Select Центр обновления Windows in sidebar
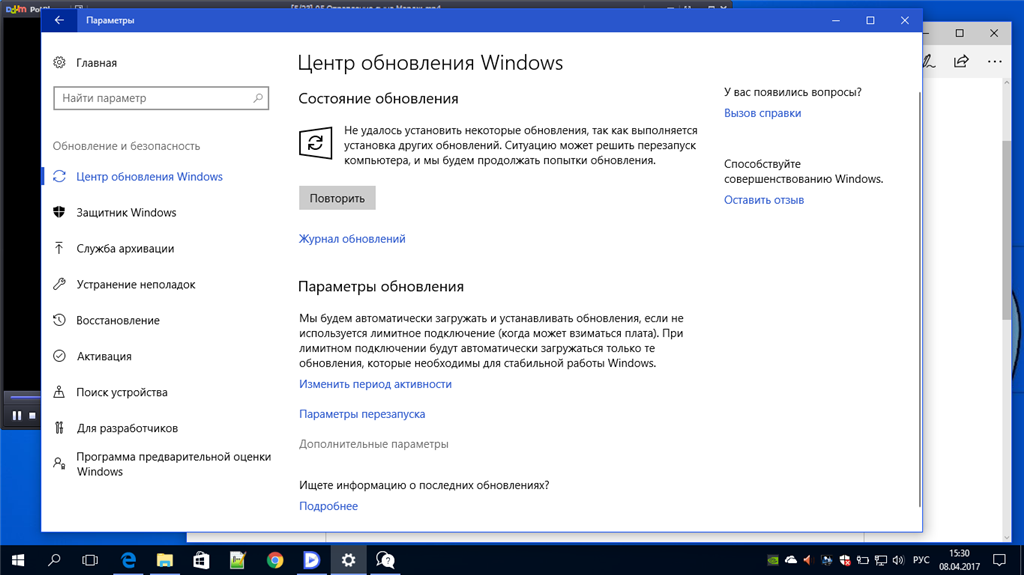Screen dimensions: 1024x575 pos(150,176)
